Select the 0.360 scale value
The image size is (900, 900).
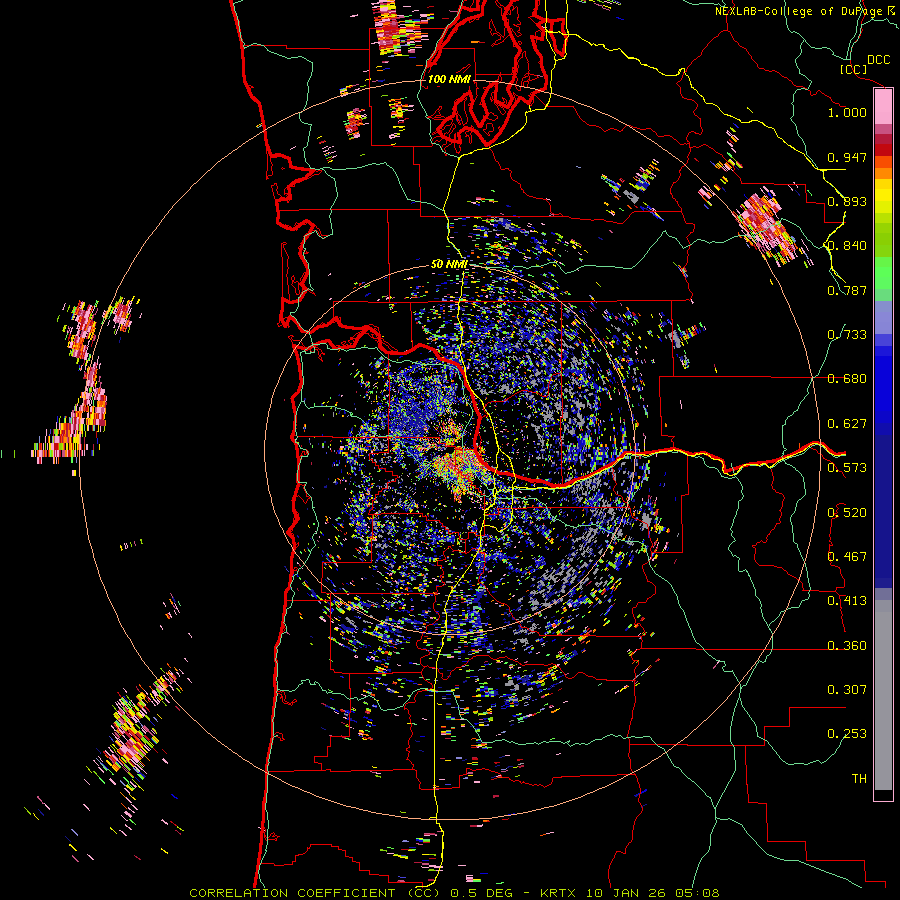click(847, 646)
